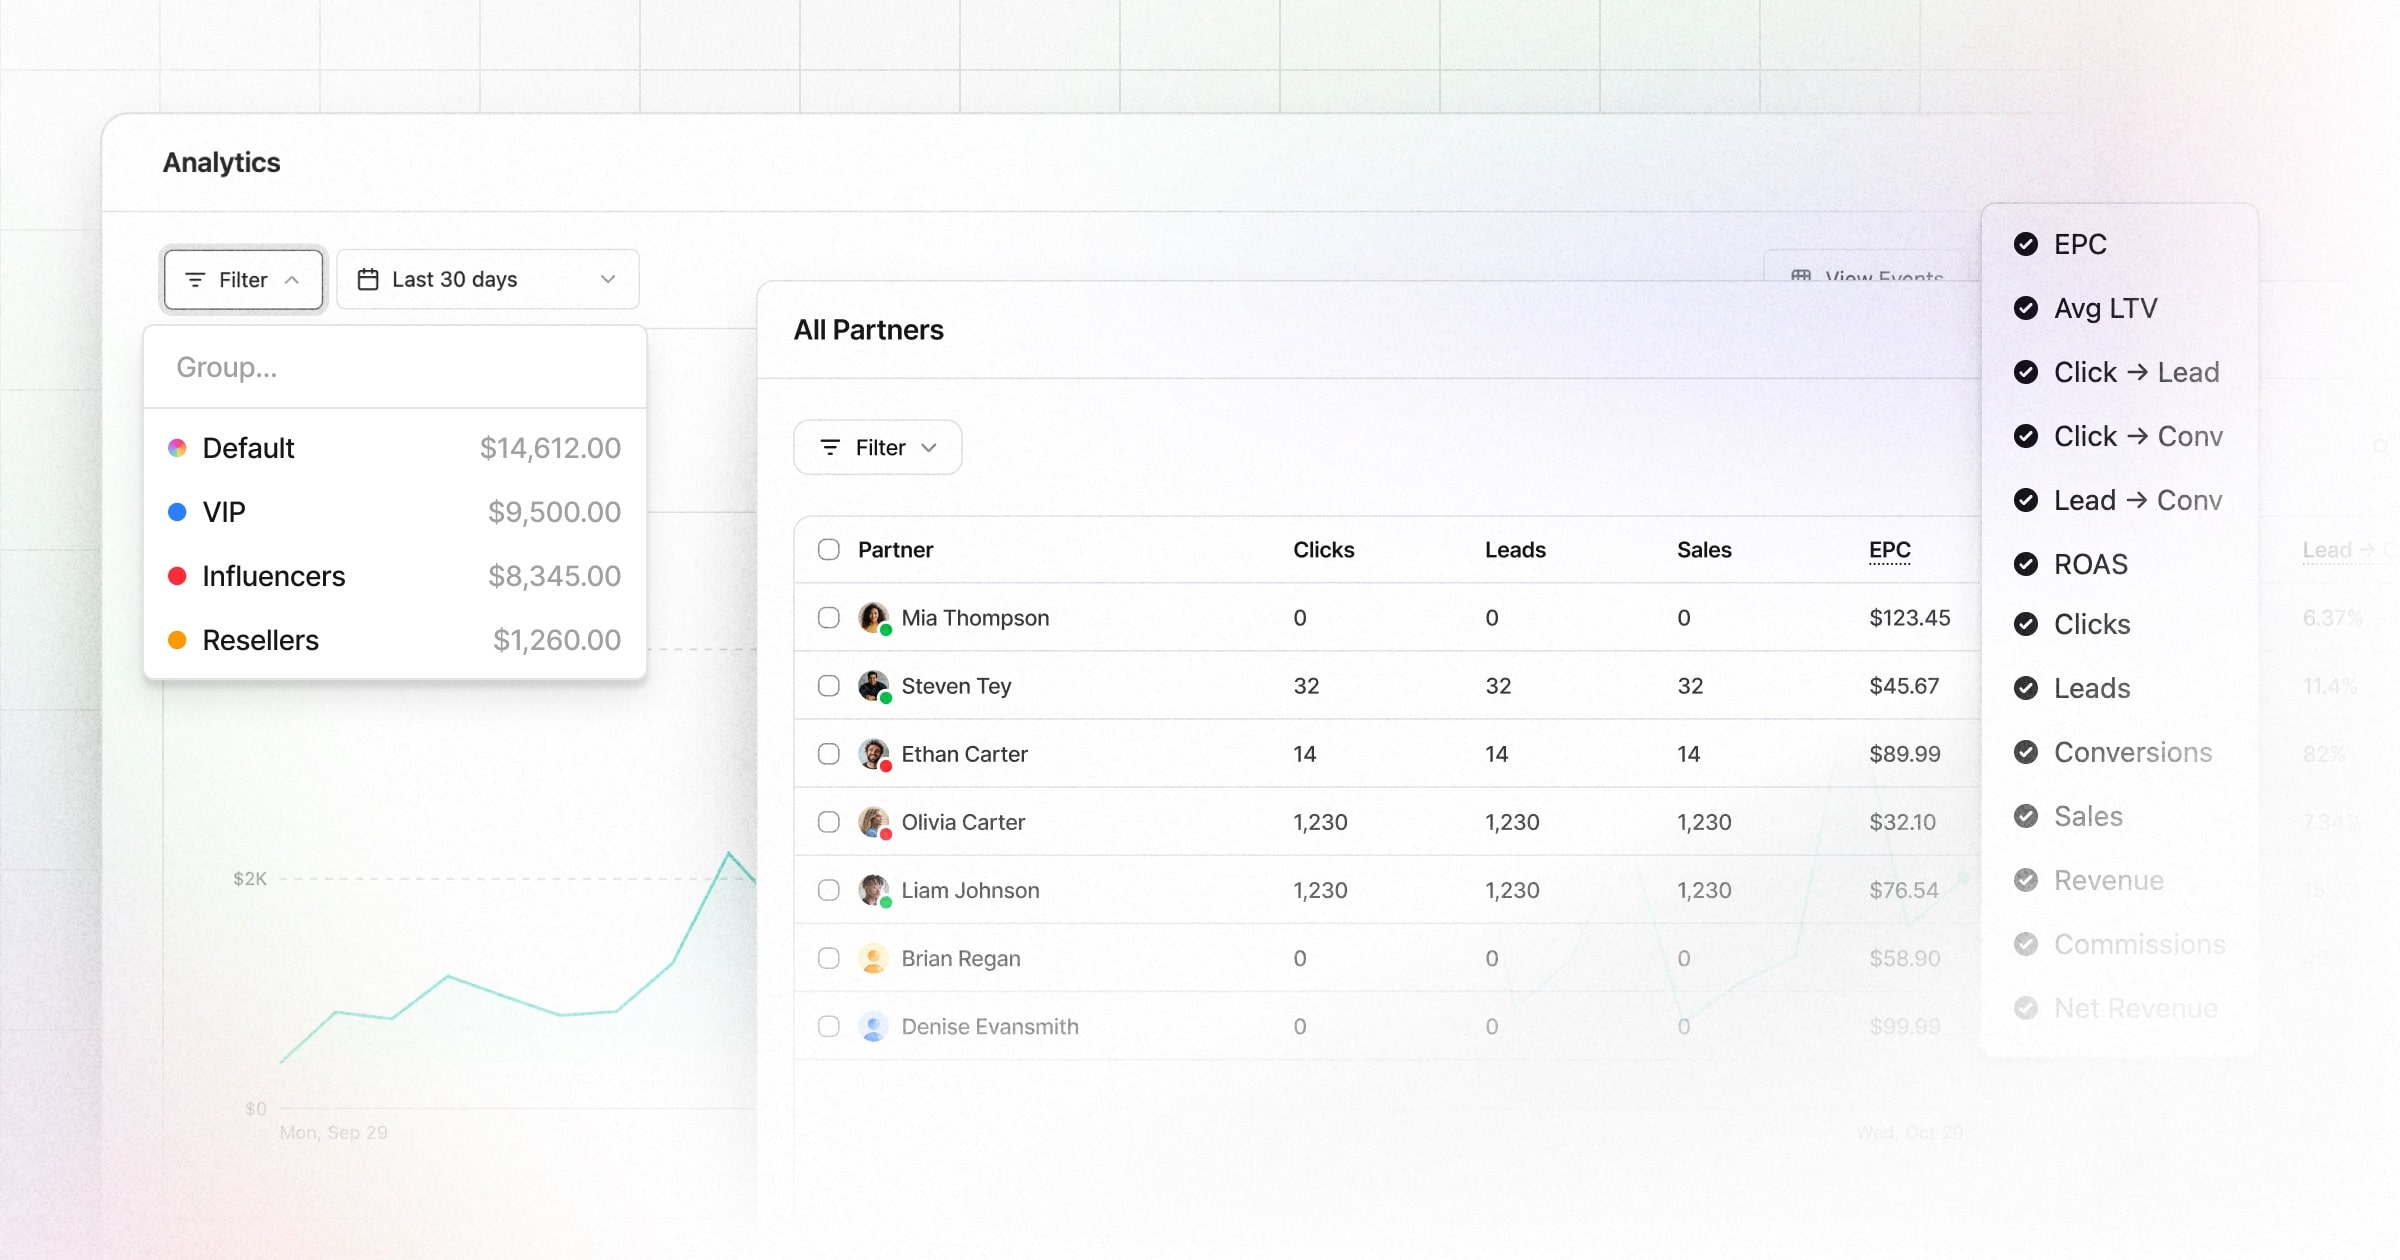The image size is (2400, 1260).
Task: Select the Resellers group from the filter menu
Action: click(x=260, y=639)
